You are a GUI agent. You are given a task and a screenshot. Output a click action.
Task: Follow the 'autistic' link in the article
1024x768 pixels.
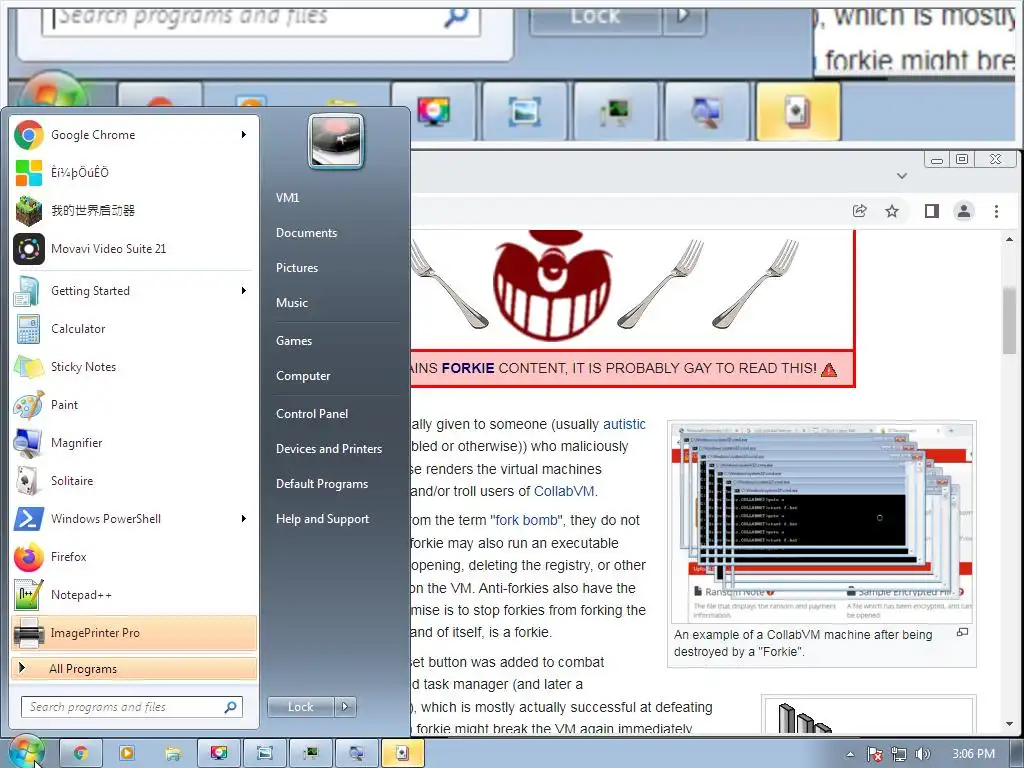624,424
